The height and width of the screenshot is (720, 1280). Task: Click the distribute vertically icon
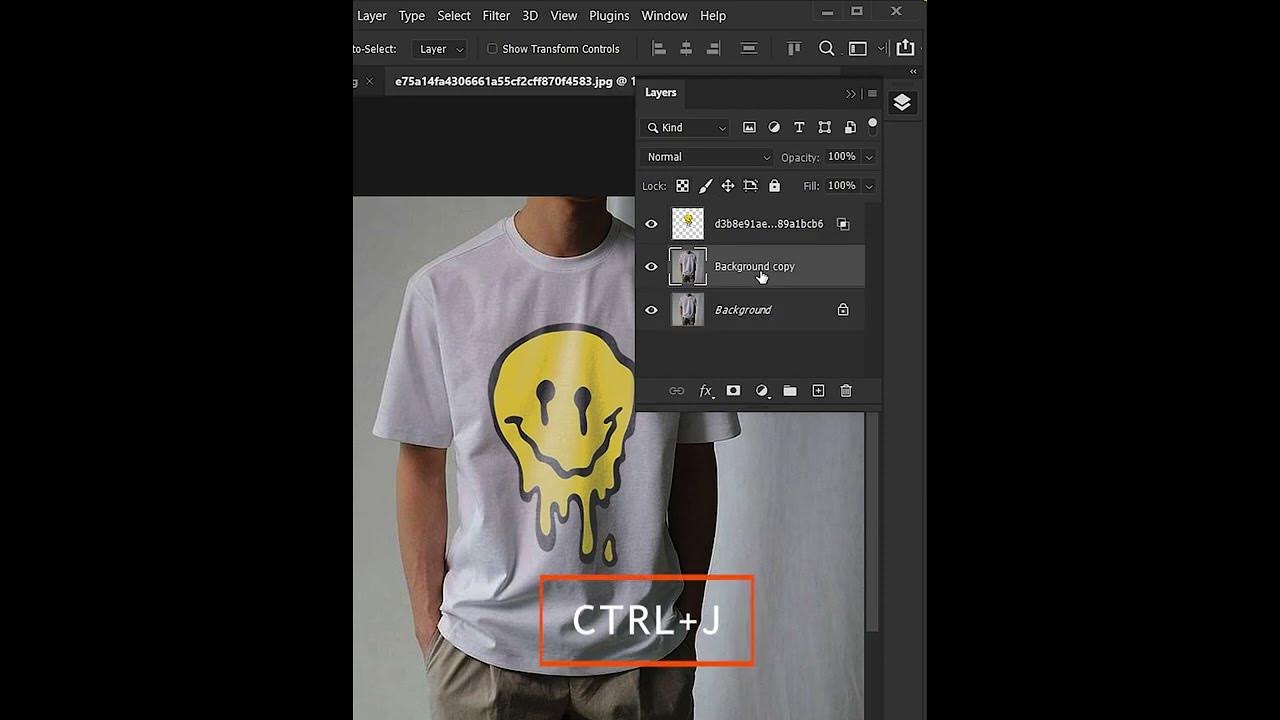748,48
